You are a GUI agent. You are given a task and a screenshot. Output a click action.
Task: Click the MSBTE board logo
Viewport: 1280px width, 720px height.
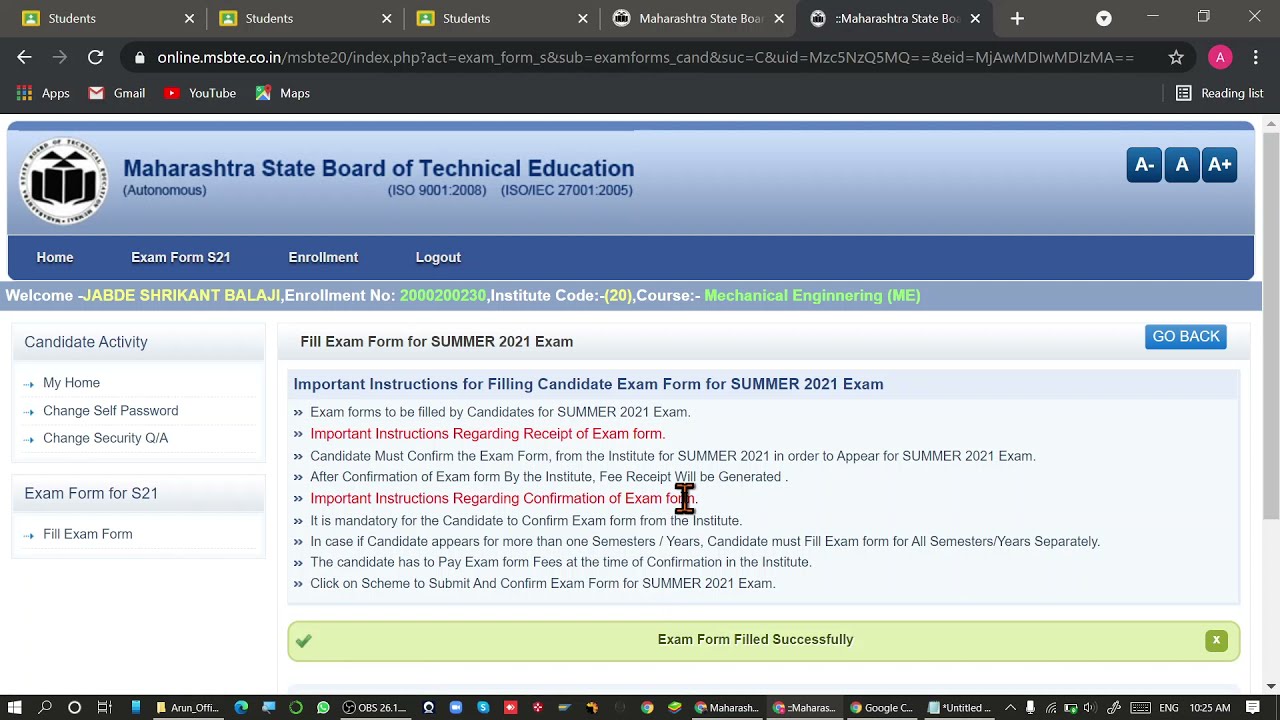(x=64, y=181)
